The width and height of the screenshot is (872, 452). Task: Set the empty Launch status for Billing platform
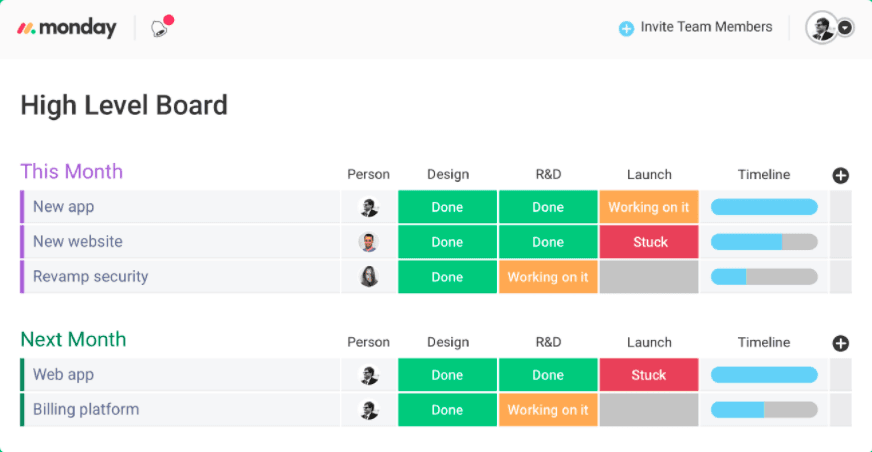coord(649,410)
